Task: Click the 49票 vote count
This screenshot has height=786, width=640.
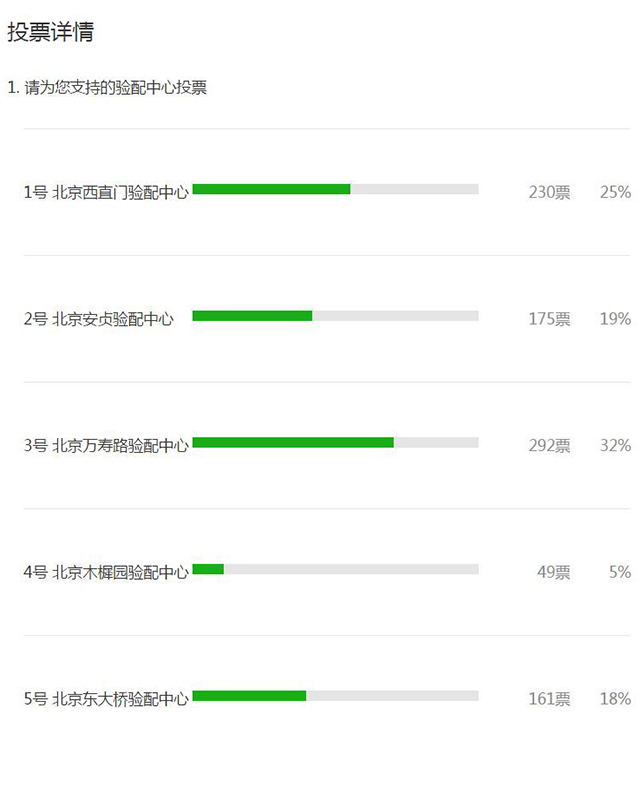Action: pos(554,572)
